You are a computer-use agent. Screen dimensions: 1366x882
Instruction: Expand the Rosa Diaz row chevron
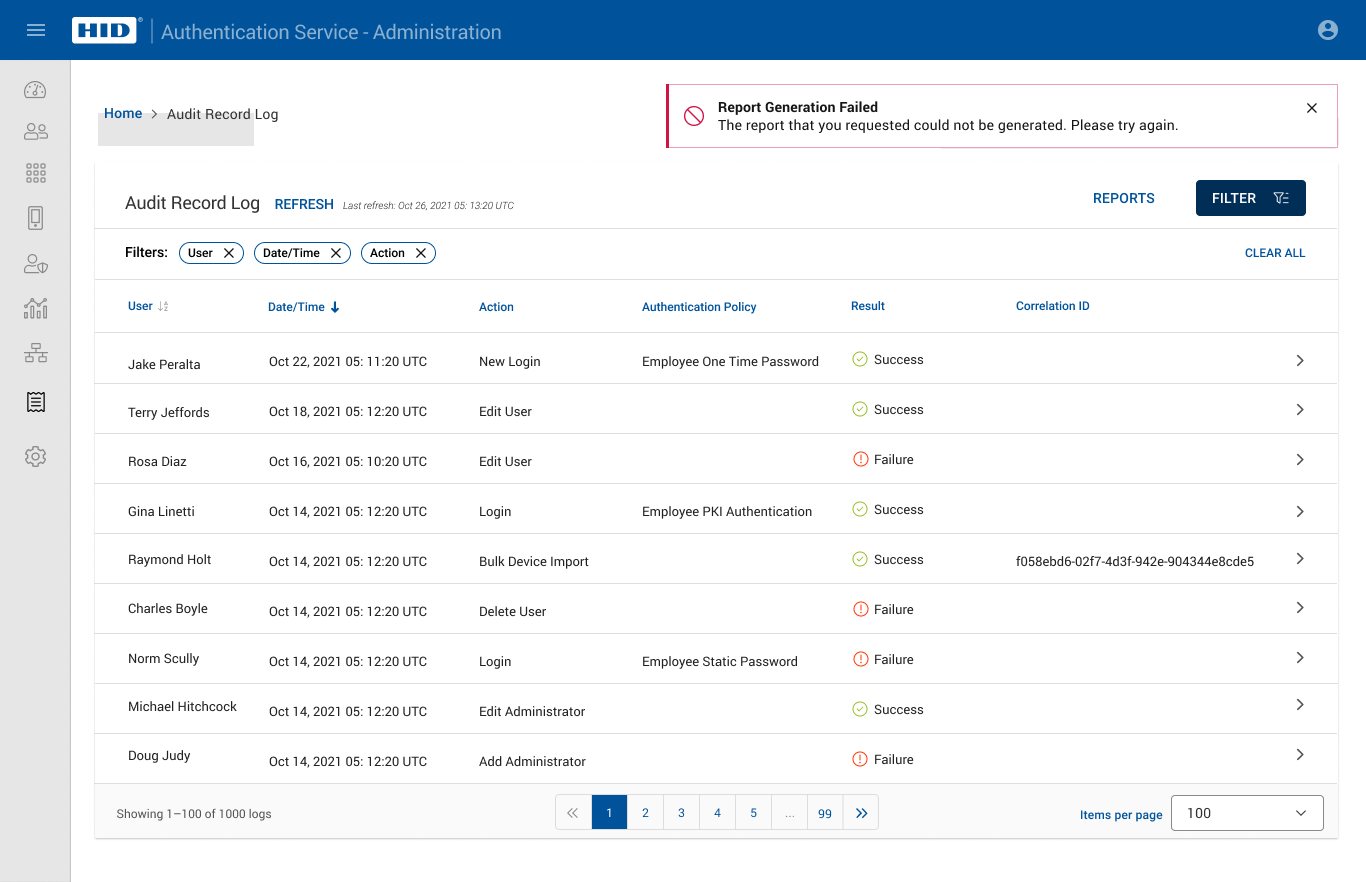pyautogui.click(x=1300, y=460)
